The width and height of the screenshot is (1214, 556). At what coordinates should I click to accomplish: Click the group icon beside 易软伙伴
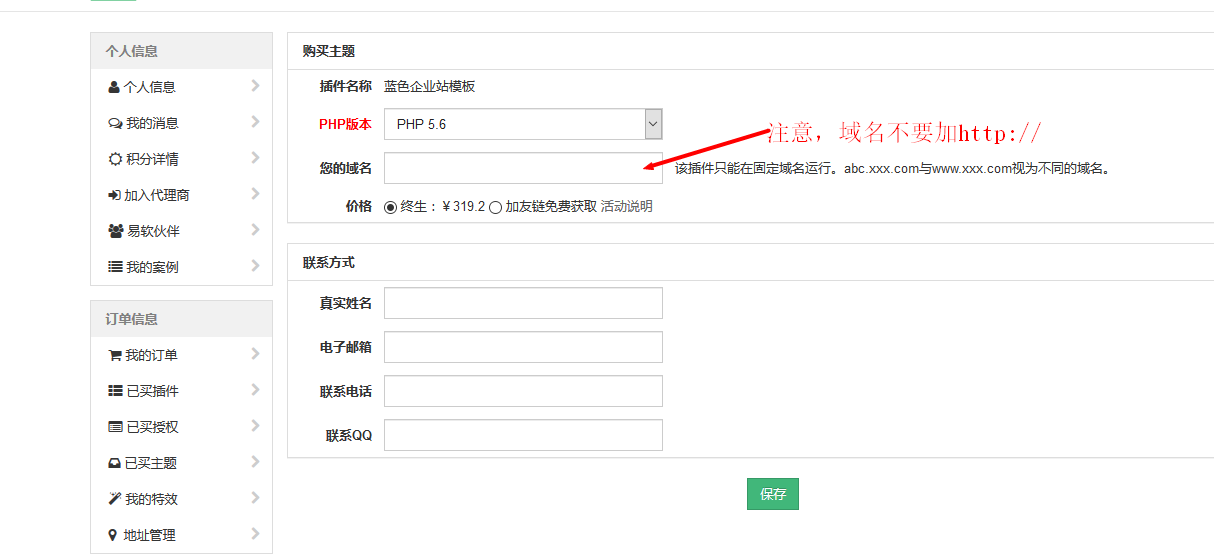[x=115, y=231]
